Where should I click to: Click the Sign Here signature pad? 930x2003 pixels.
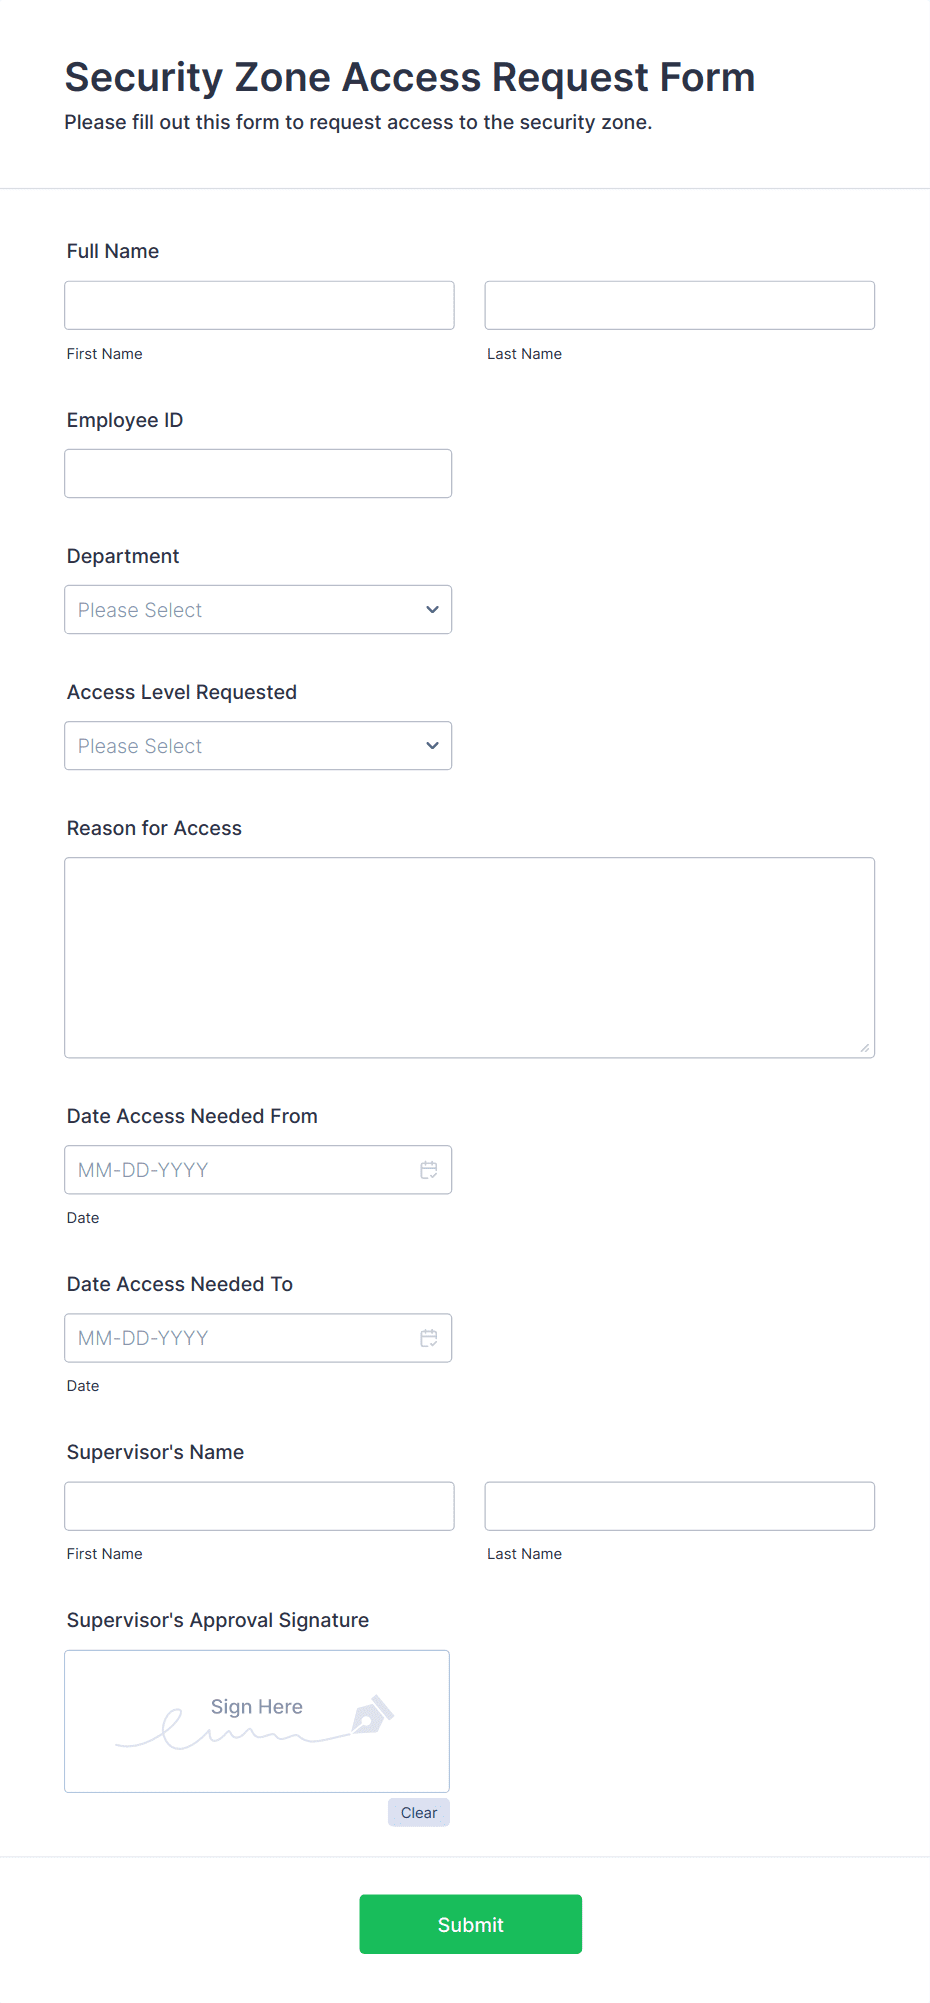(x=256, y=1721)
